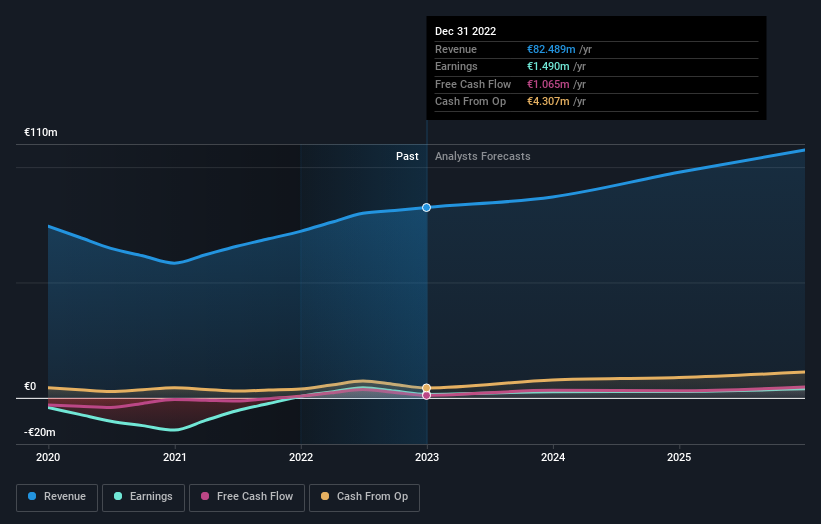This screenshot has width=821, height=524.
Task: Click the Revenue data point at 2023
Action: 427,208
